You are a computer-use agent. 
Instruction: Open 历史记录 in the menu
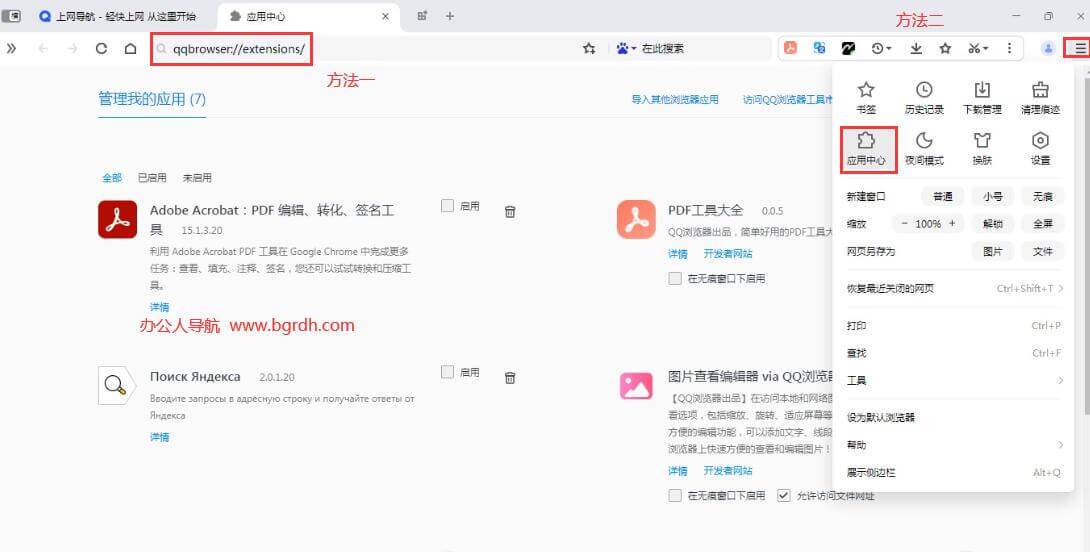pos(924,98)
